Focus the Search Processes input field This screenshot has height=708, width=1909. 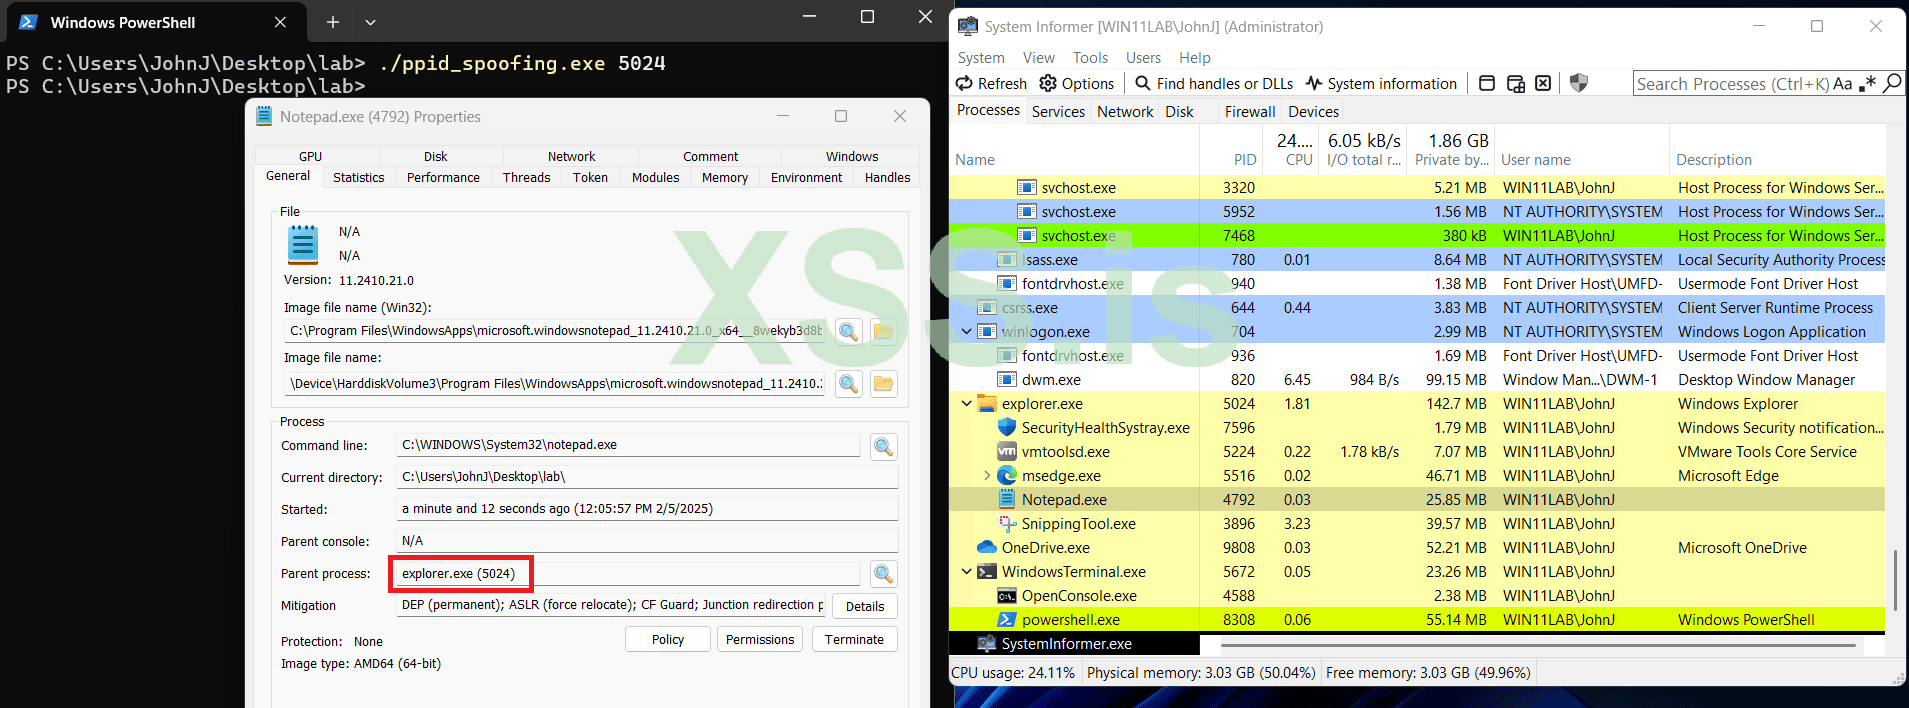point(1732,84)
